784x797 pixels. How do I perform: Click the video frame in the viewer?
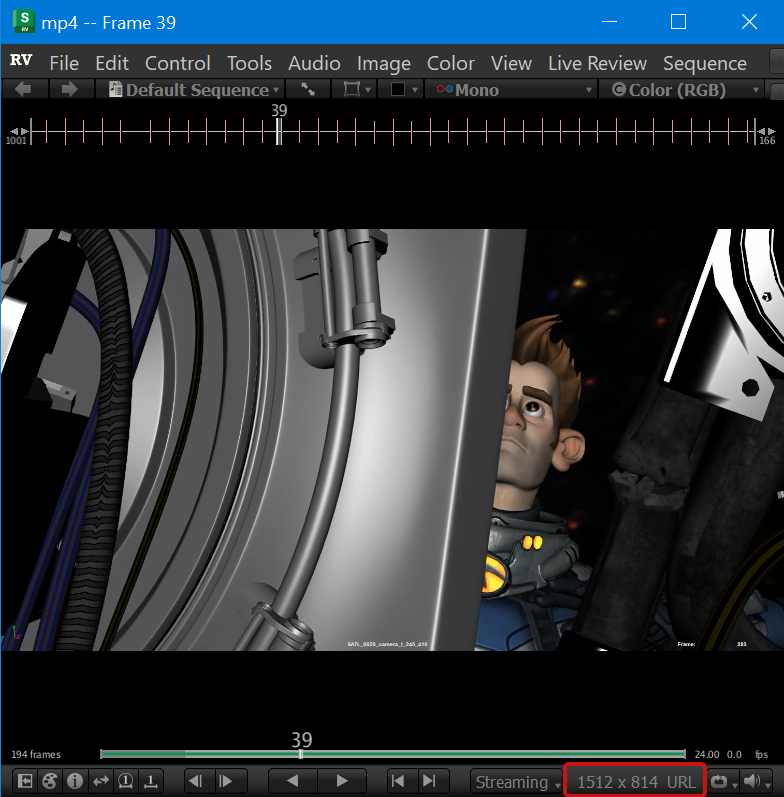[391, 440]
